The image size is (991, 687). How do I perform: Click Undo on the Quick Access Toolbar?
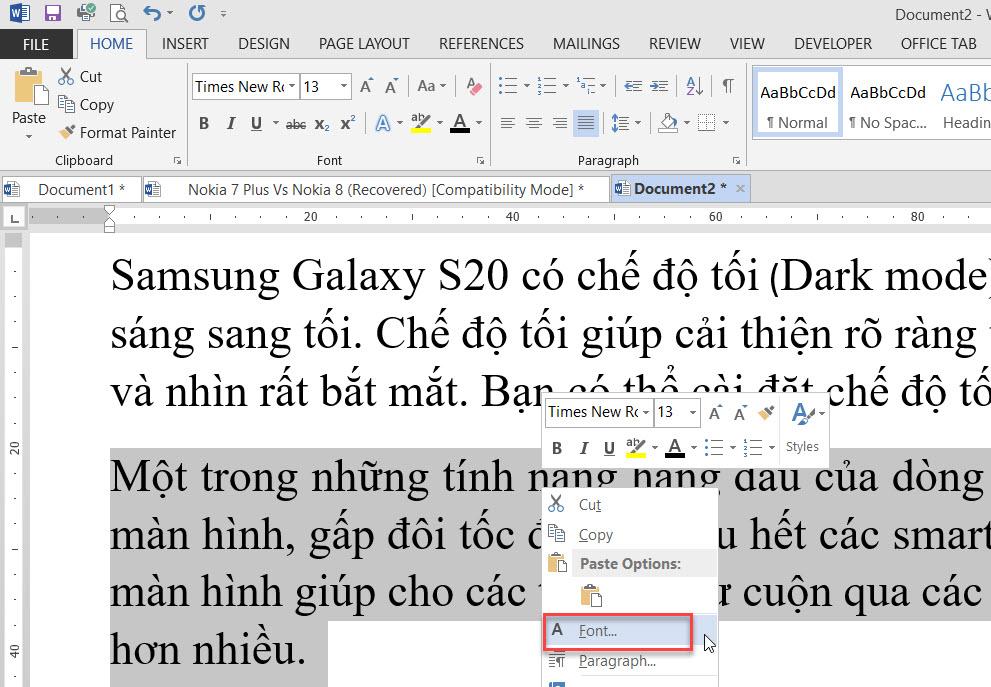click(x=153, y=12)
